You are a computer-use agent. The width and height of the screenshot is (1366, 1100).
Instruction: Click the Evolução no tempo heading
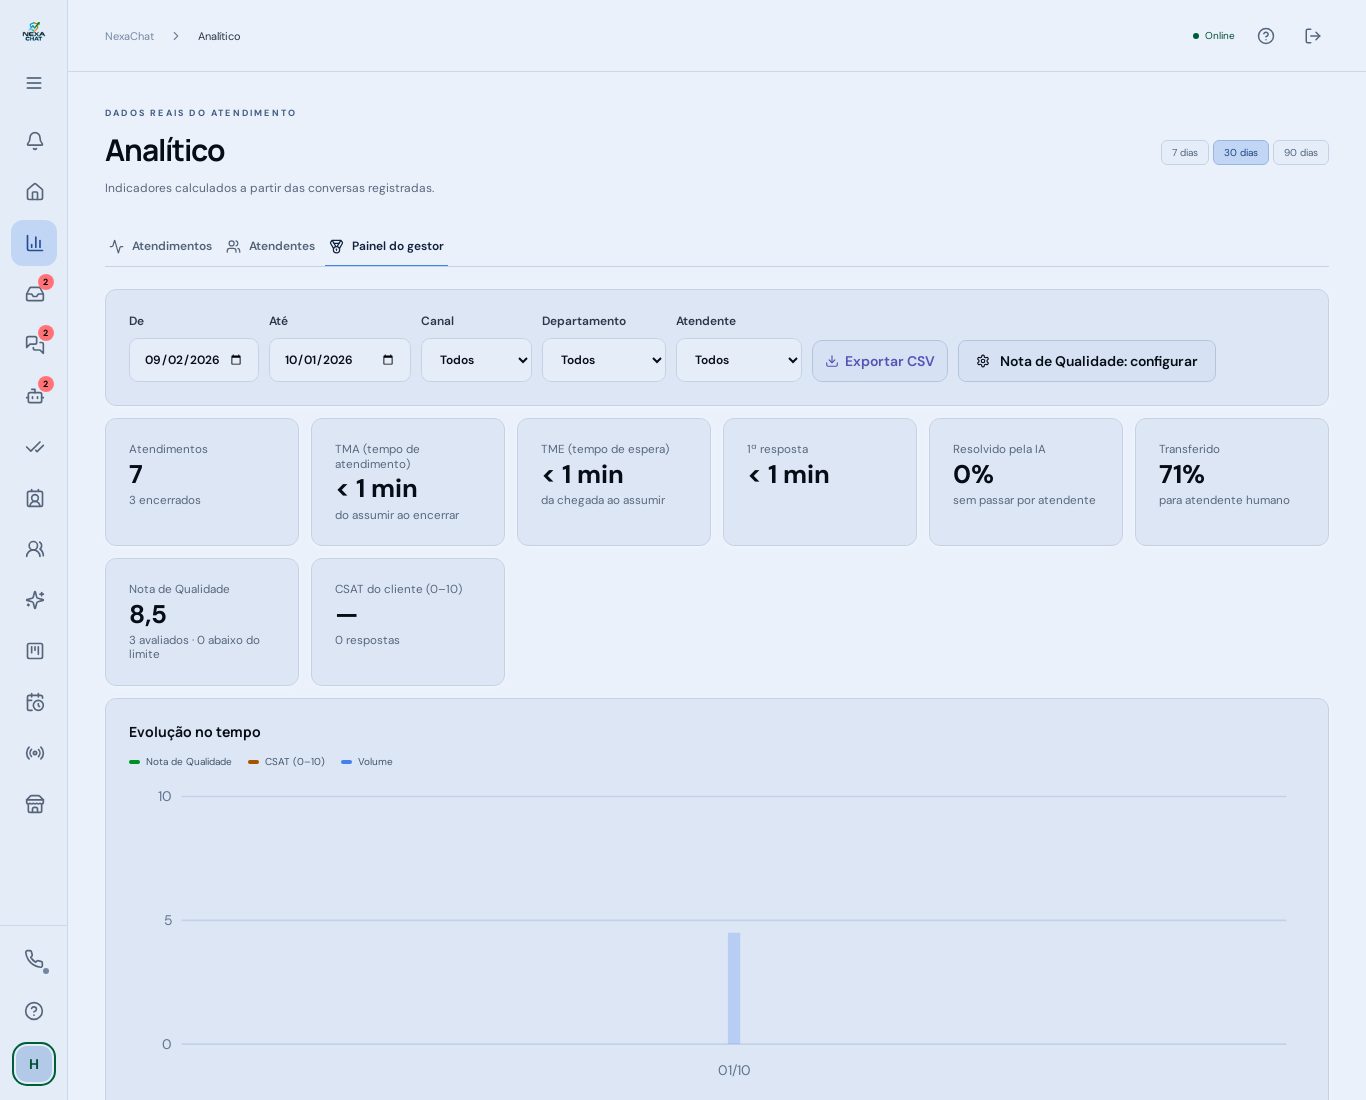click(195, 732)
